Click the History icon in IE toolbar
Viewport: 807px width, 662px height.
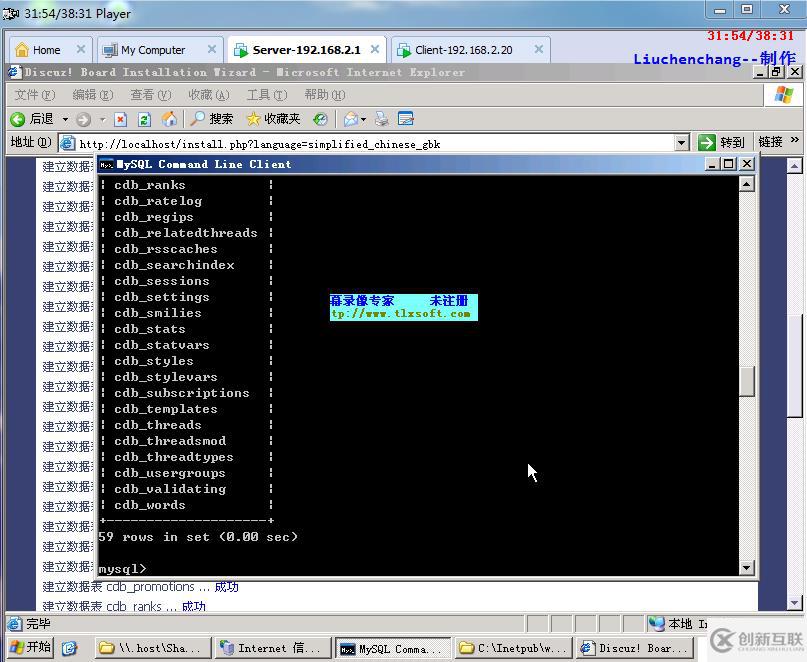[320, 119]
